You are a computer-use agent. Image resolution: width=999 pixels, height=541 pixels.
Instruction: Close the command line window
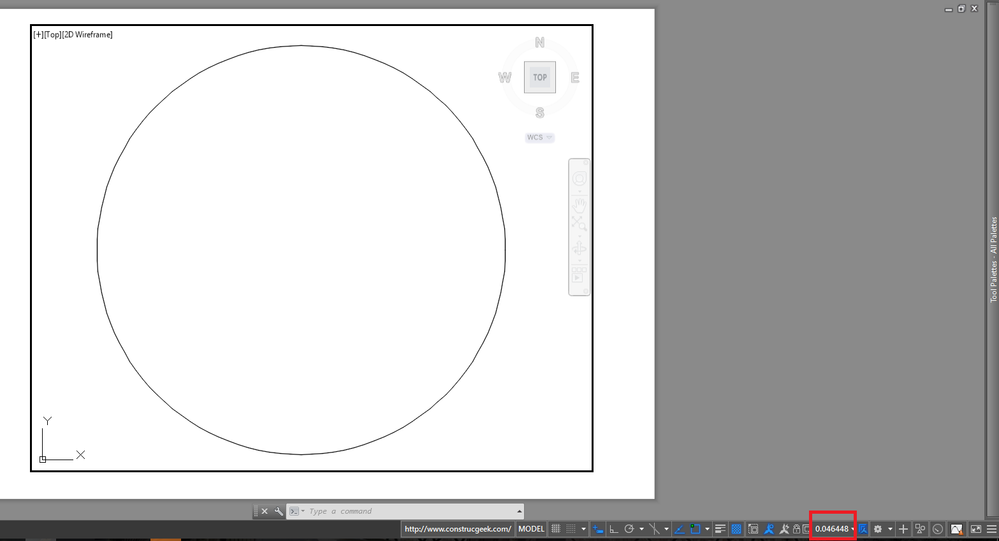[x=264, y=511]
